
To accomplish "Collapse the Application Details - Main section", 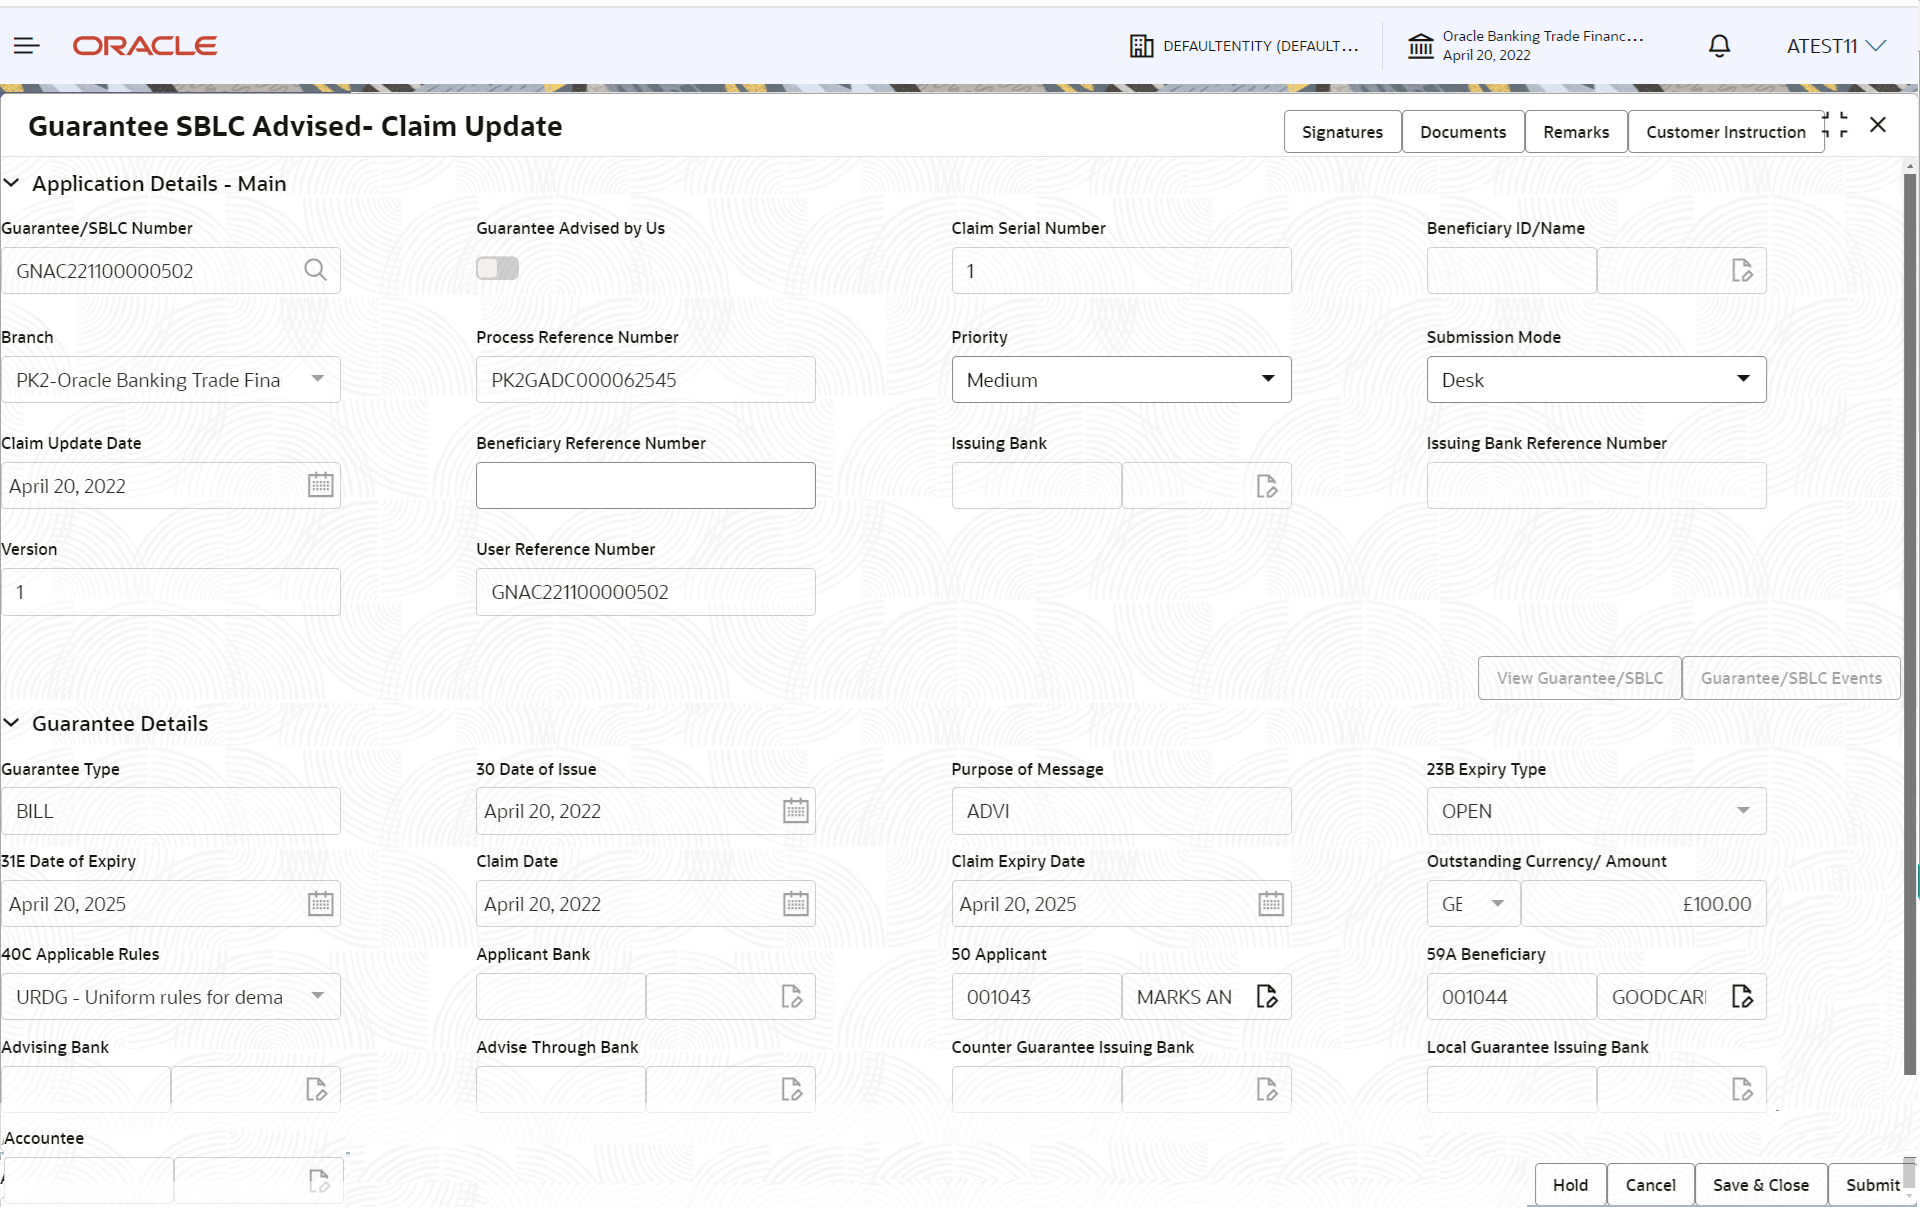I will point(12,183).
